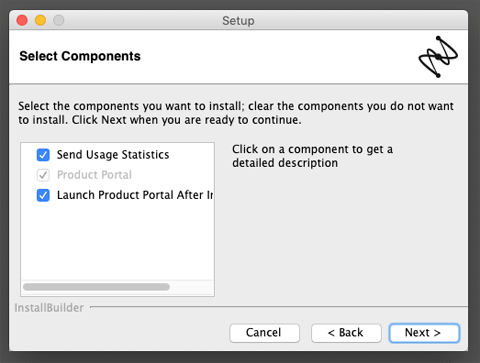
Task: Select the Launch Product Portal After row label
Action: 135,195
